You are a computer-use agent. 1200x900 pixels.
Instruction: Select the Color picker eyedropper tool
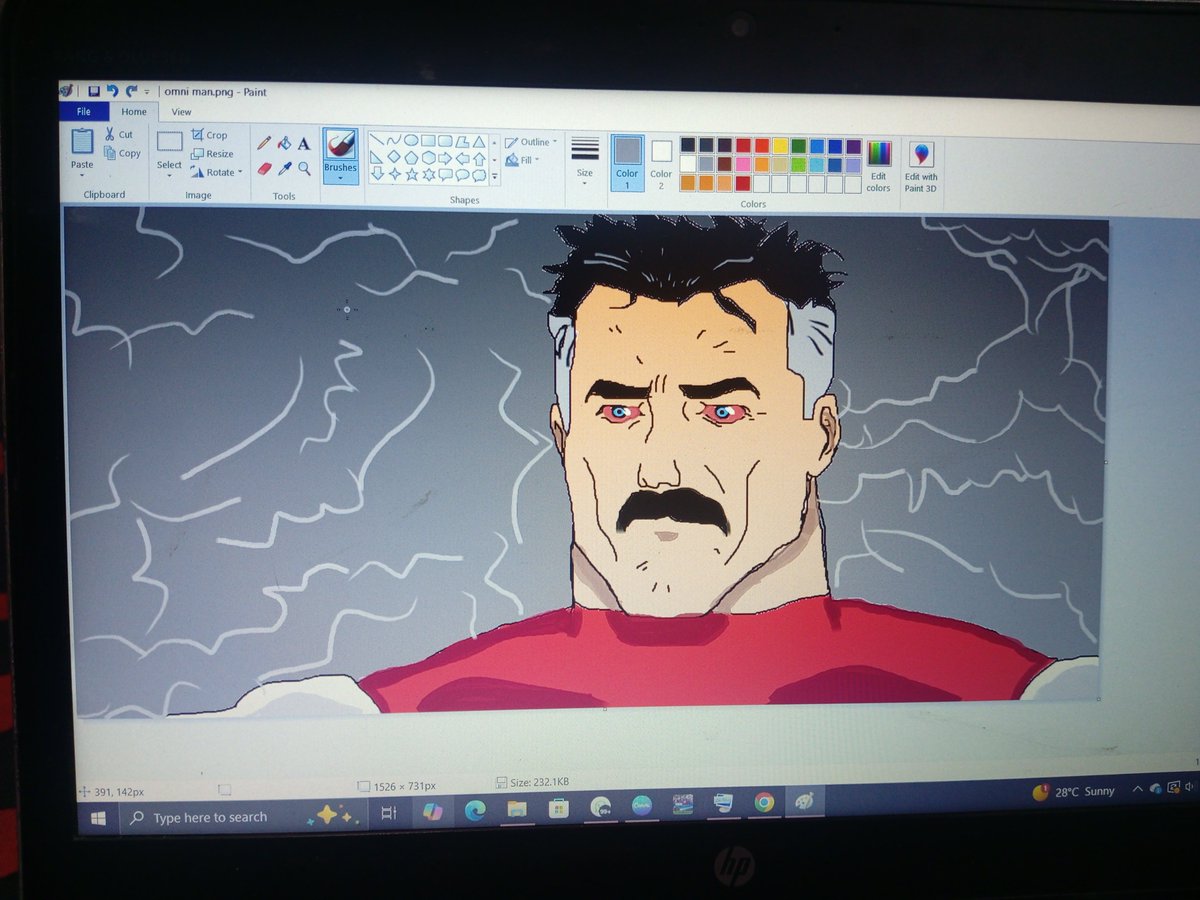click(285, 169)
